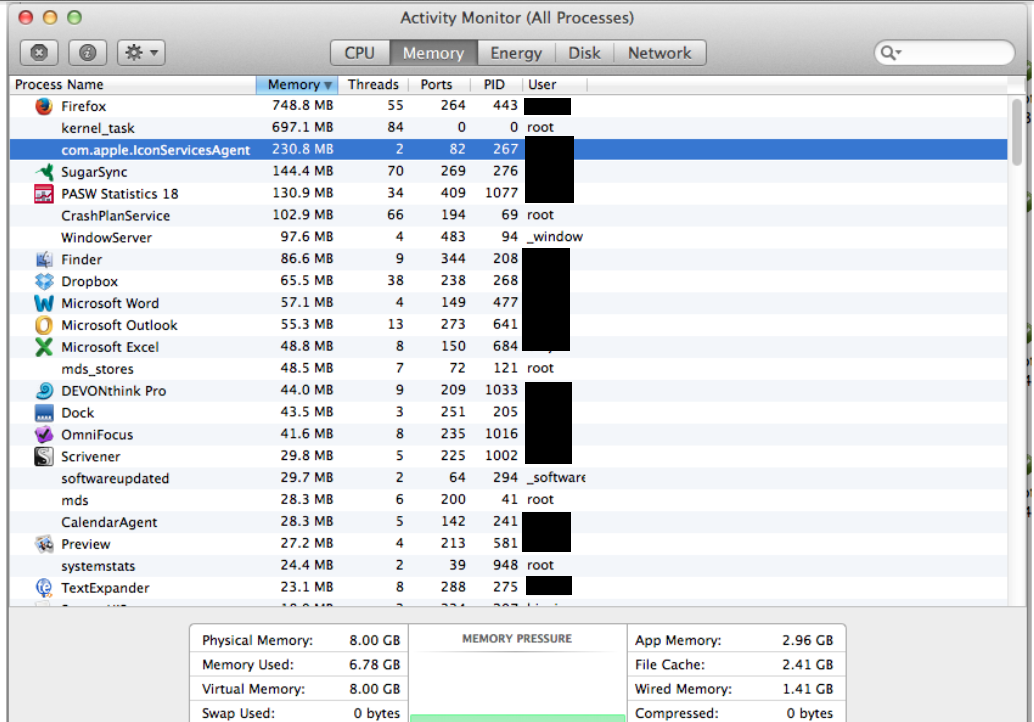1034x722 pixels.
Task: Click the Firefox icon
Action: (44, 106)
